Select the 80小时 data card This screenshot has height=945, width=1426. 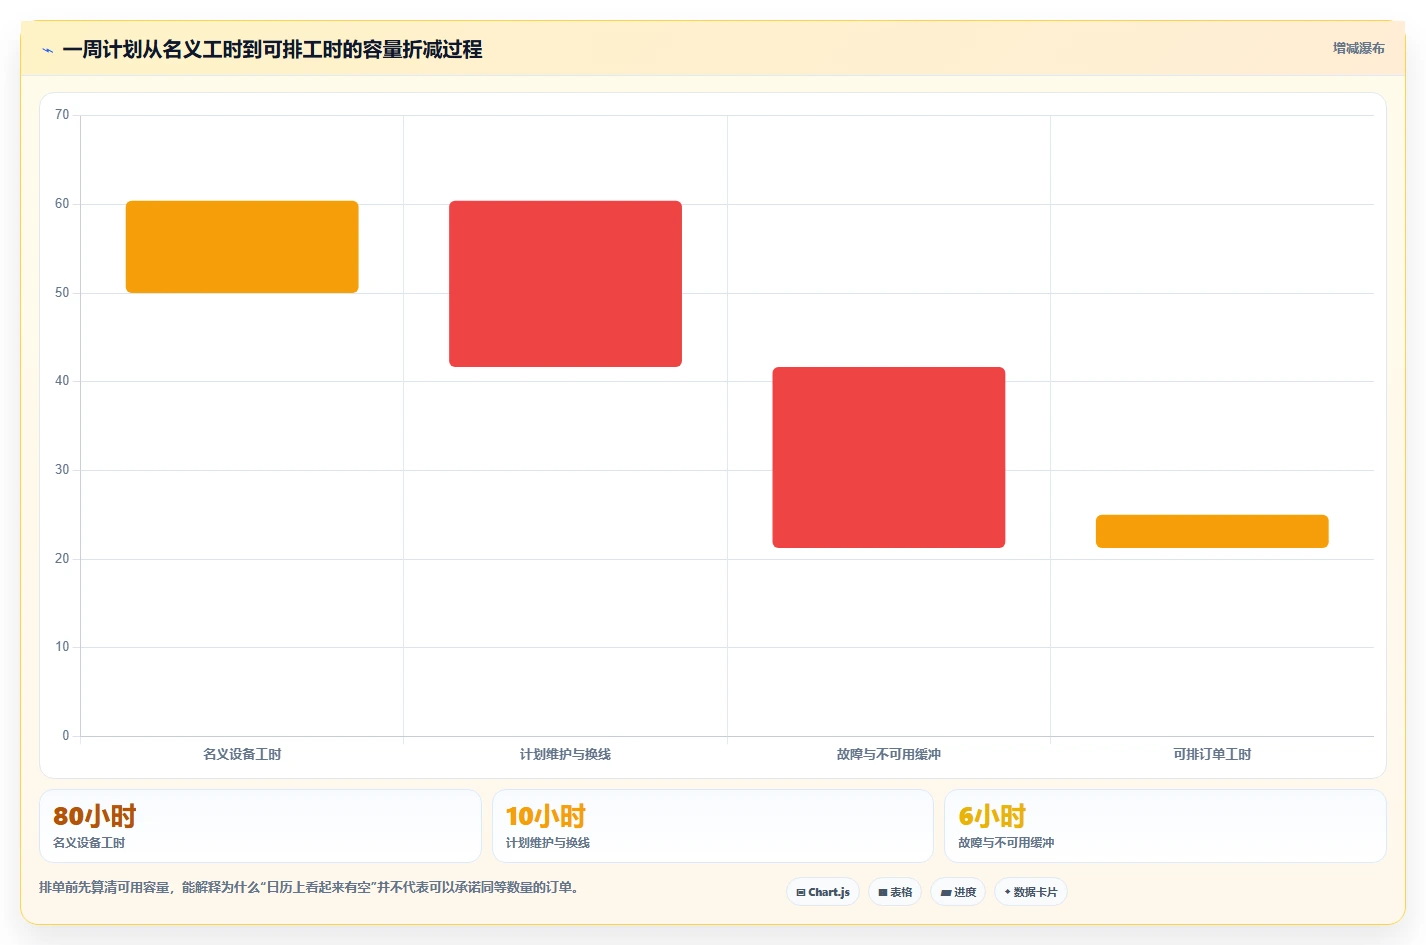point(260,826)
